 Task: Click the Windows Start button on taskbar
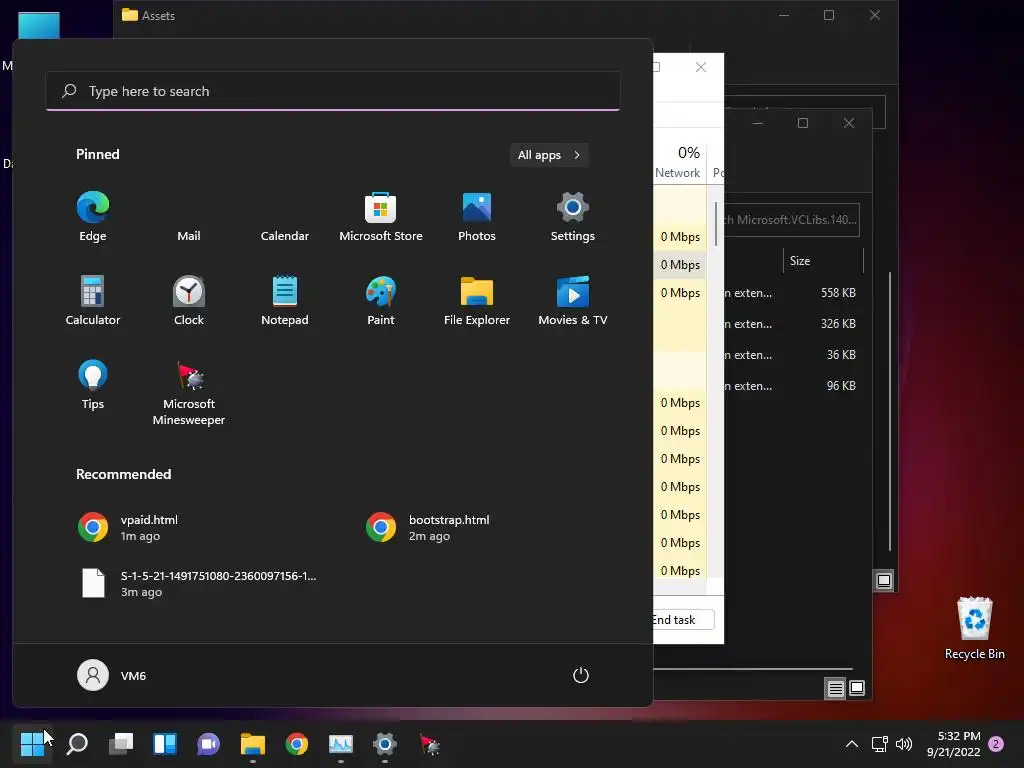pos(32,743)
